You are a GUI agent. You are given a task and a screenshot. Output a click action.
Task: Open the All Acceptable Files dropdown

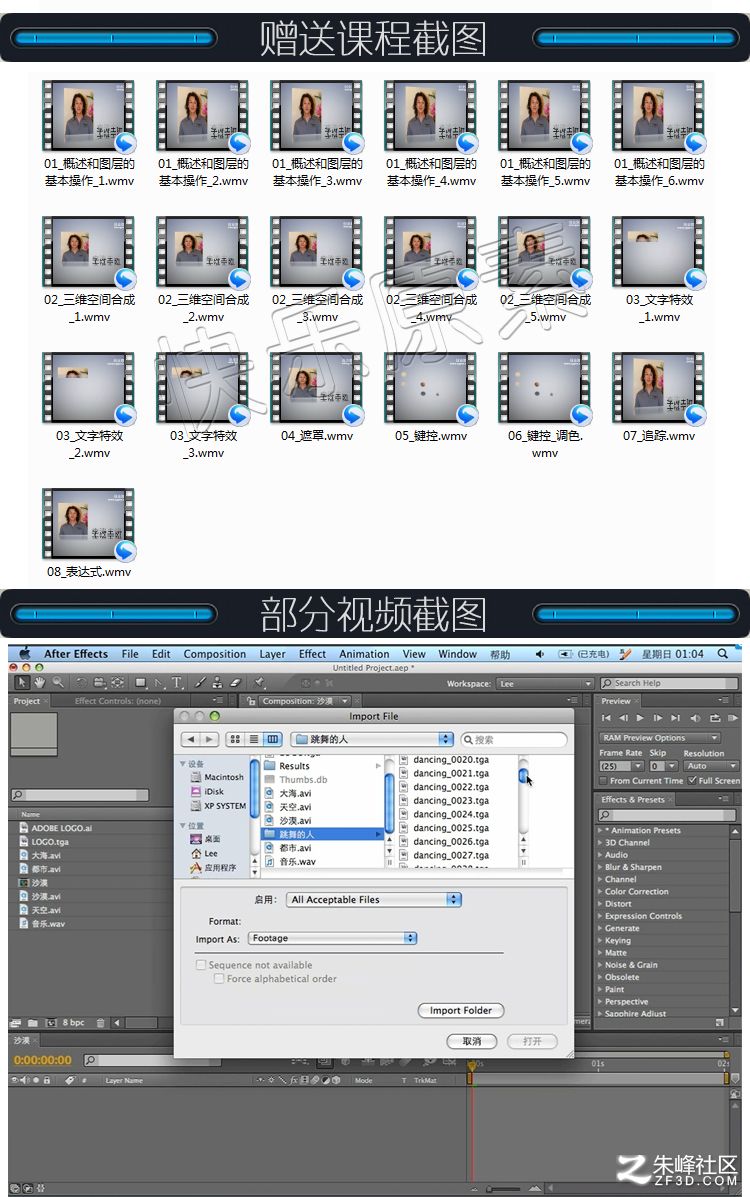coord(374,899)
